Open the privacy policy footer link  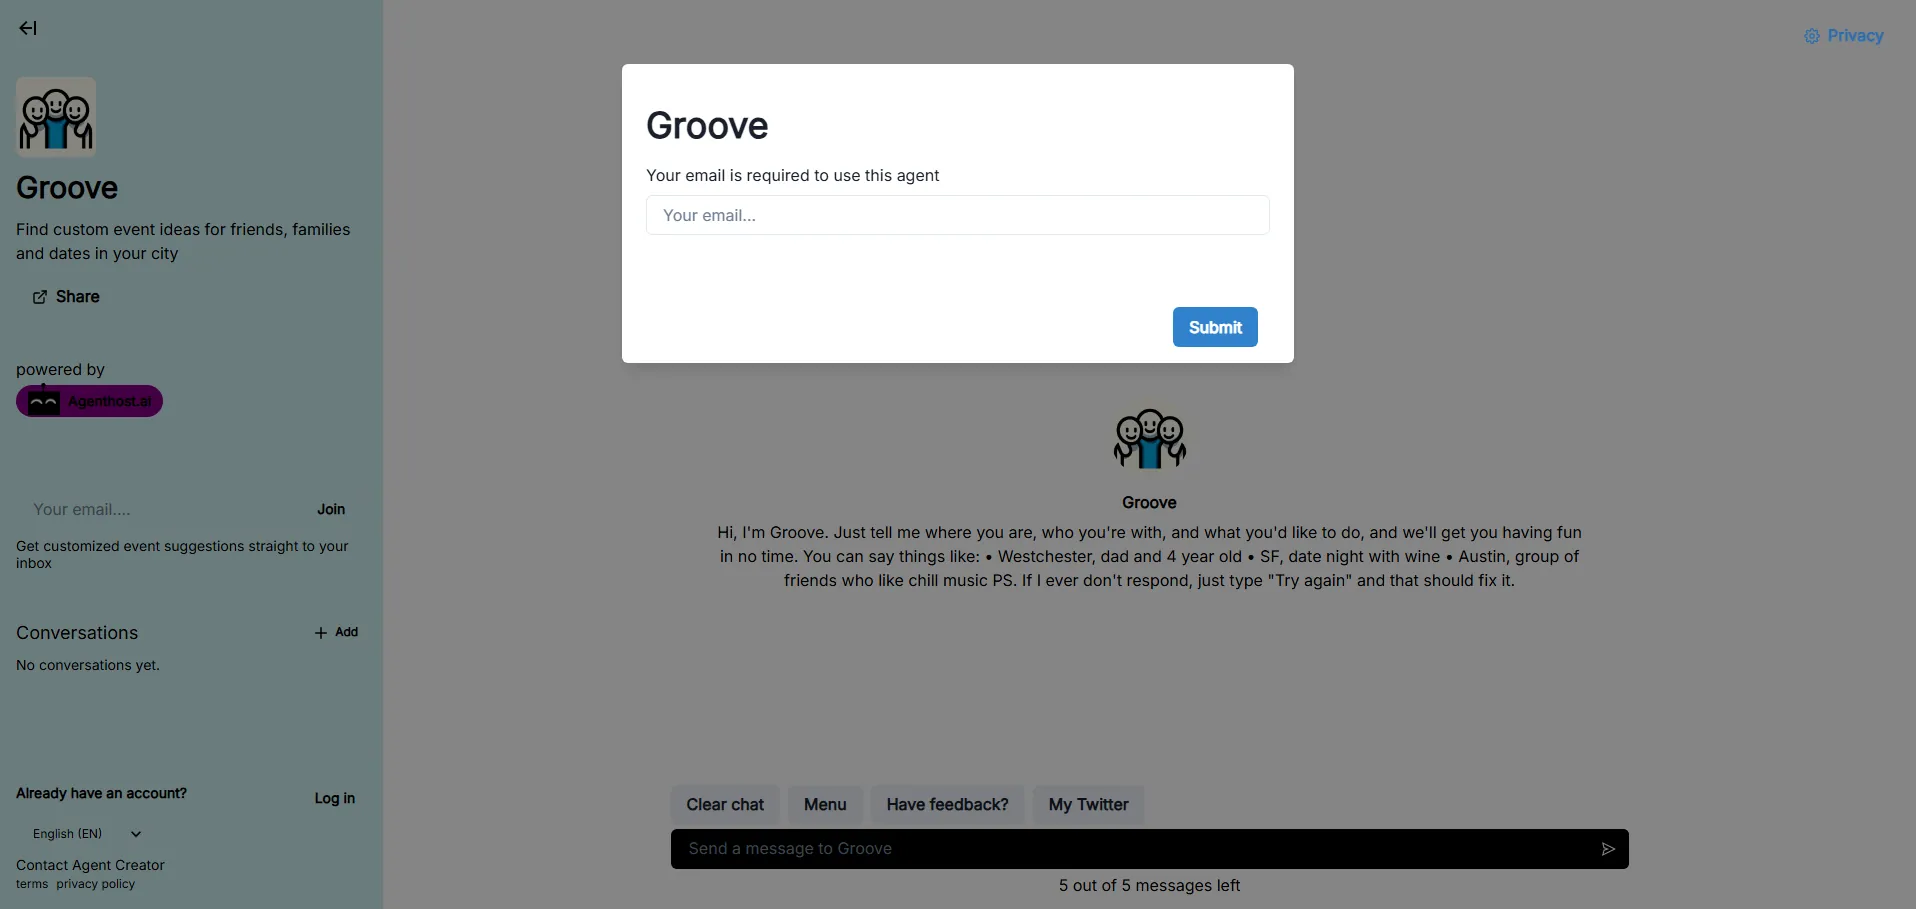tap(95, 884)
